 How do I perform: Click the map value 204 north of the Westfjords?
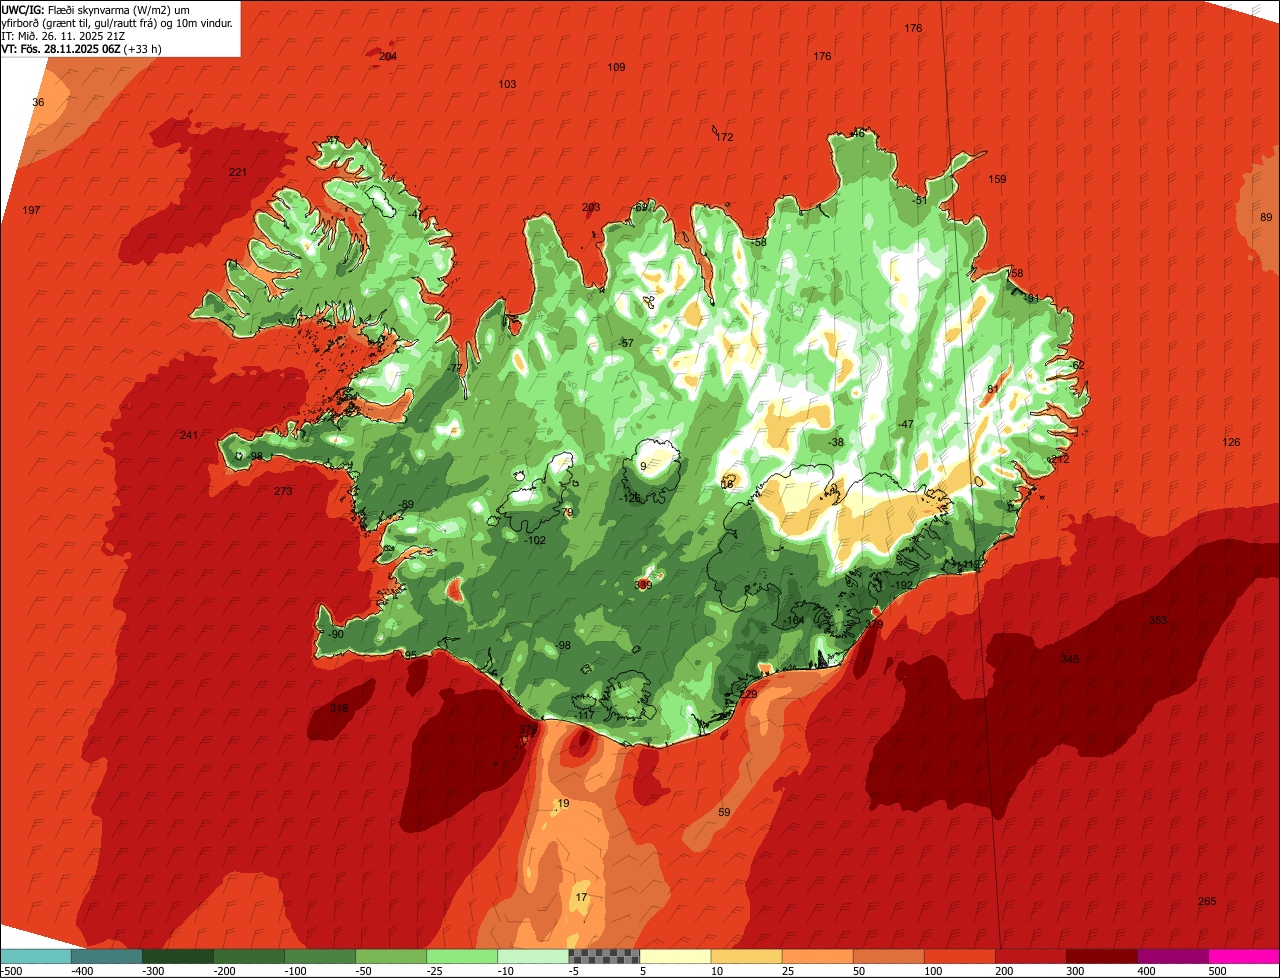[x=388, y=56]
